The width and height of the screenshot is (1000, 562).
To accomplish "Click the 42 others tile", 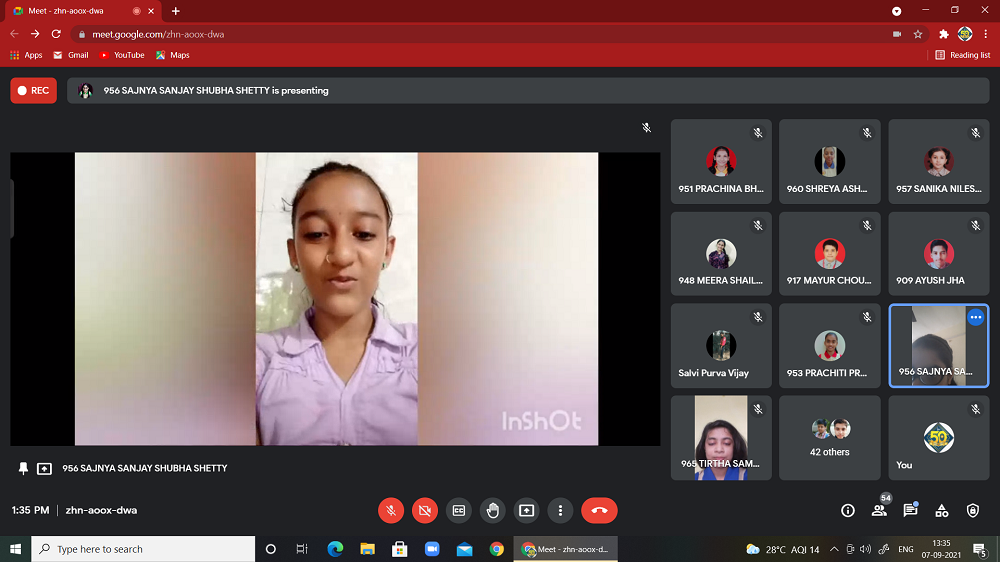I will coord(830,437).
